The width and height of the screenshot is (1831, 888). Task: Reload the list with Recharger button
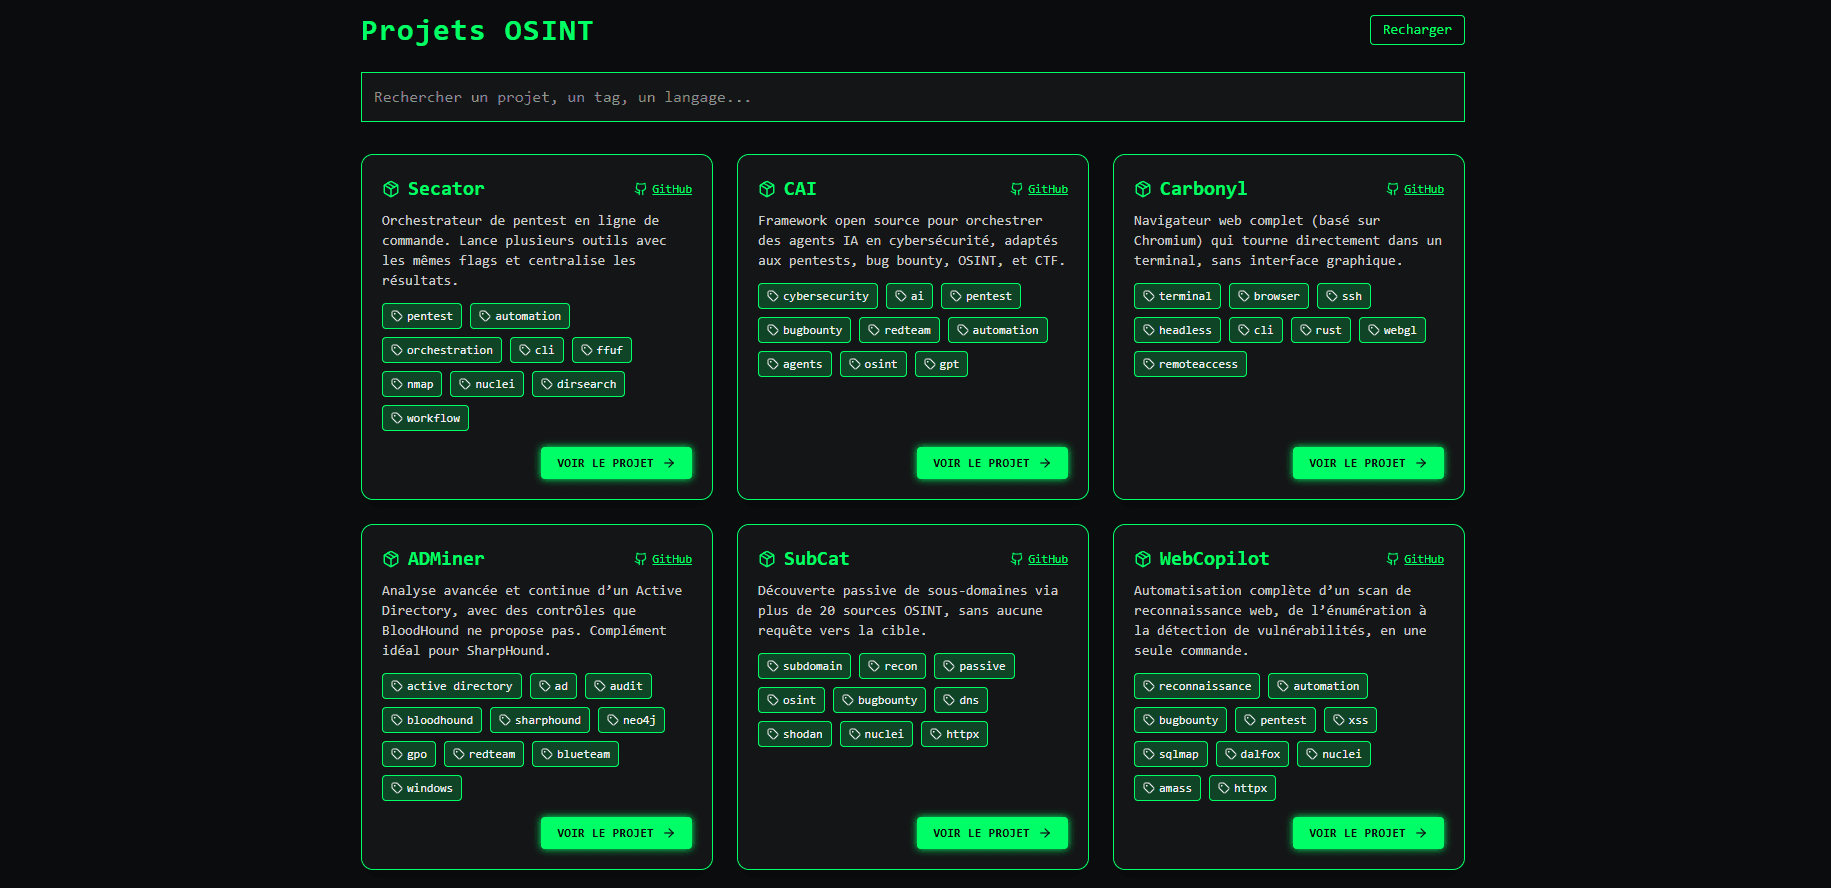(1416, 30)
